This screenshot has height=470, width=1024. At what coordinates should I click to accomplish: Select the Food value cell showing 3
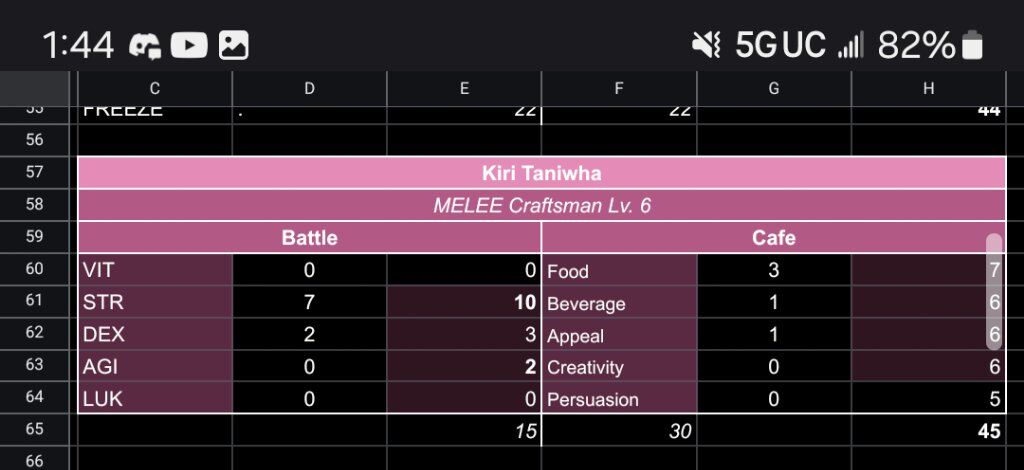[774, 270]
